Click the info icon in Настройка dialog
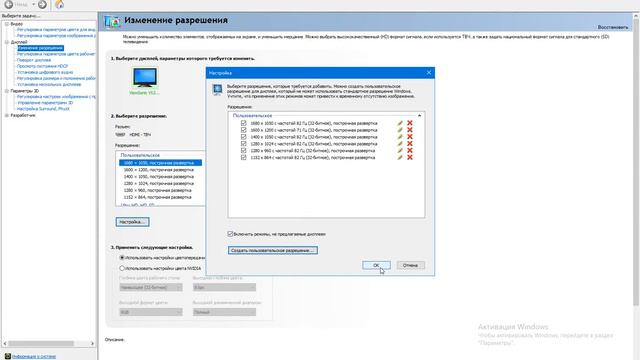The width and height of the screenshot is (640, 360). pos(217,89)
